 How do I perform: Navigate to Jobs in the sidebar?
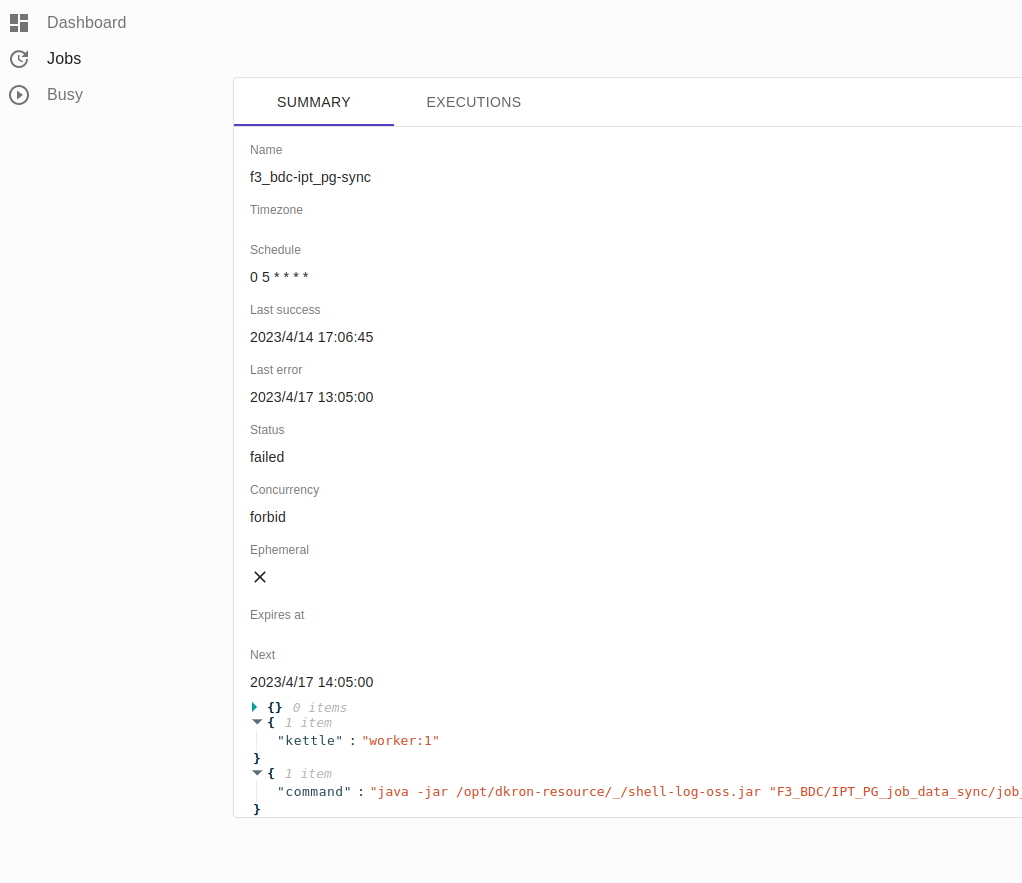point(63,58)
